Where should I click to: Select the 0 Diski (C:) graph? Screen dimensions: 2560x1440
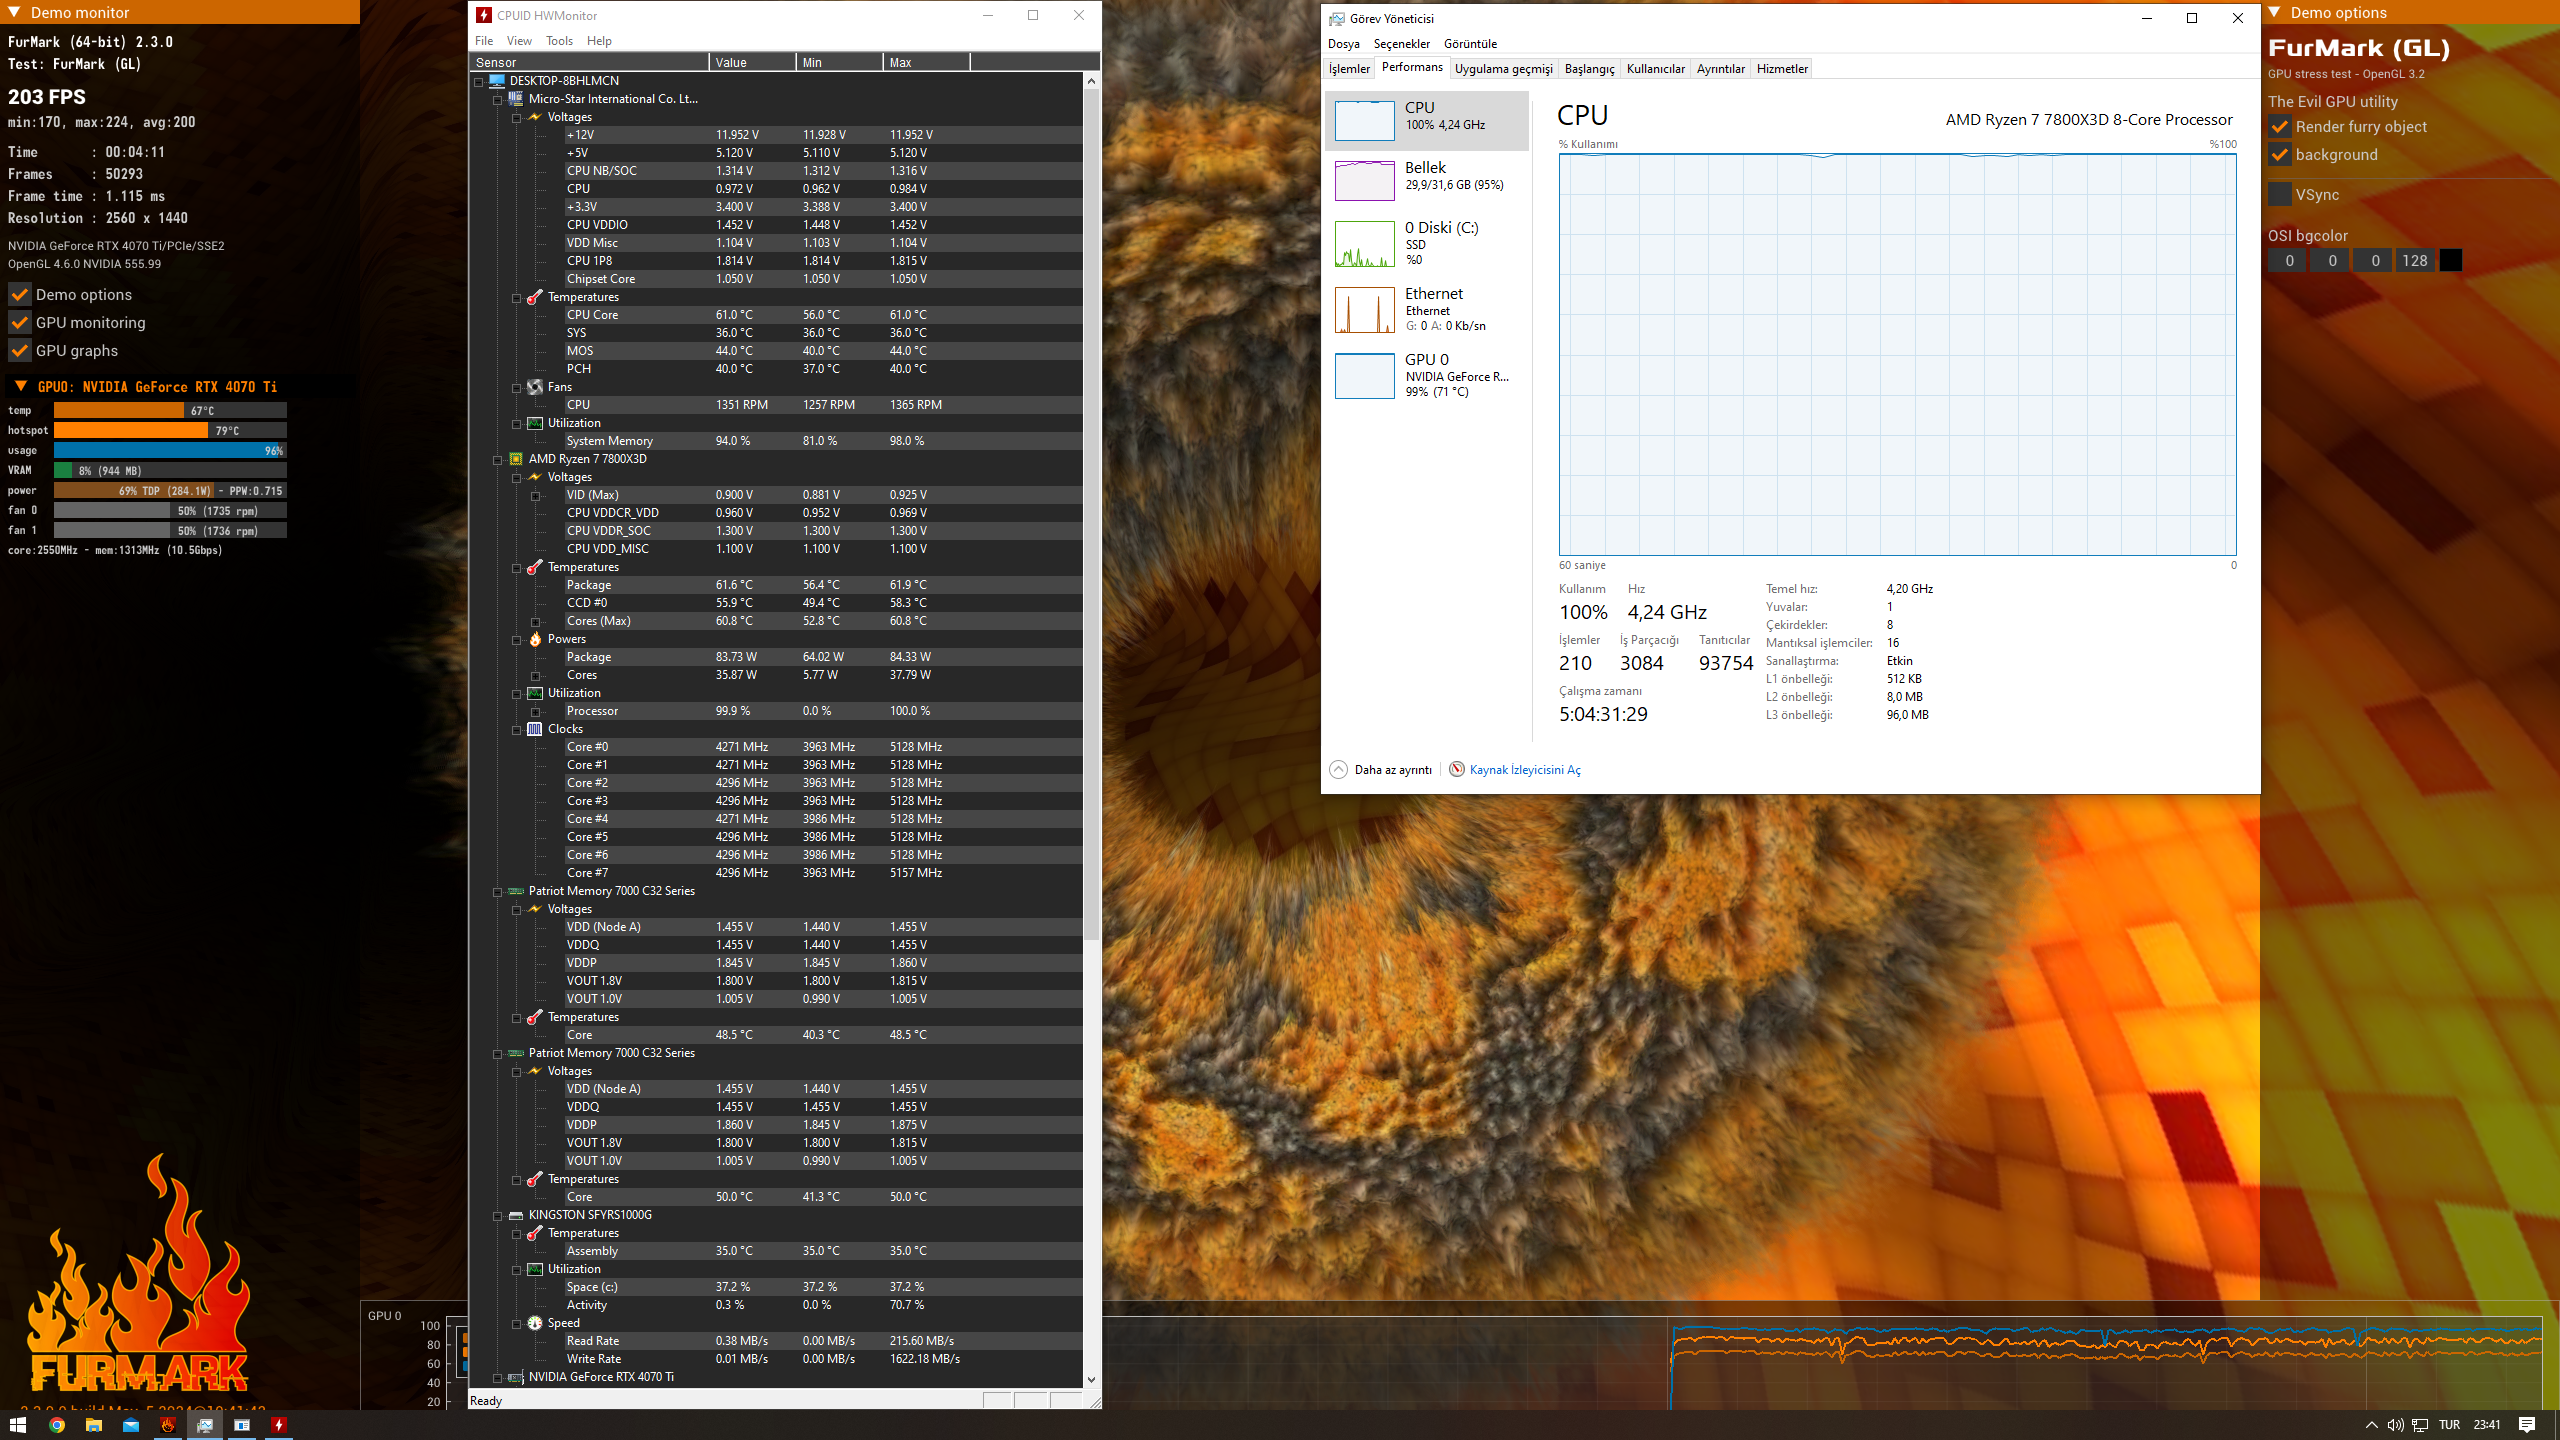1364,245
